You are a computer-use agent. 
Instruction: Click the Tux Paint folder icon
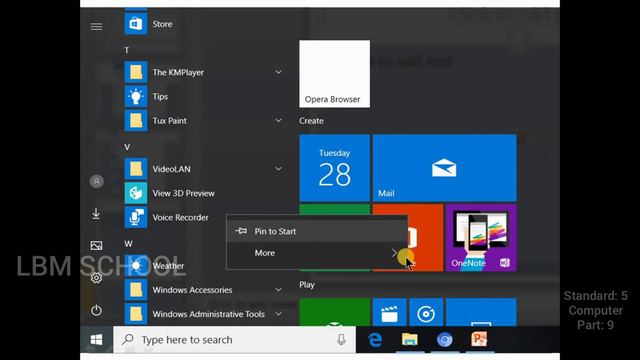point(136,120)
